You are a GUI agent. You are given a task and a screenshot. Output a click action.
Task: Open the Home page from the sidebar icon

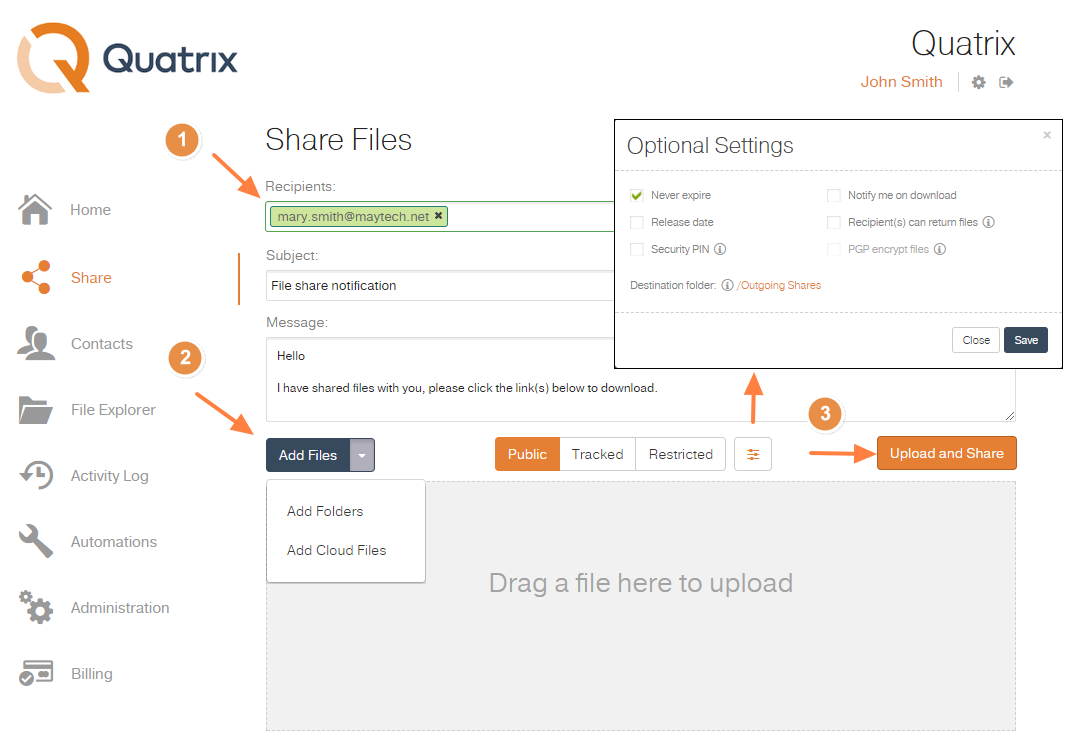pos(34,209)
